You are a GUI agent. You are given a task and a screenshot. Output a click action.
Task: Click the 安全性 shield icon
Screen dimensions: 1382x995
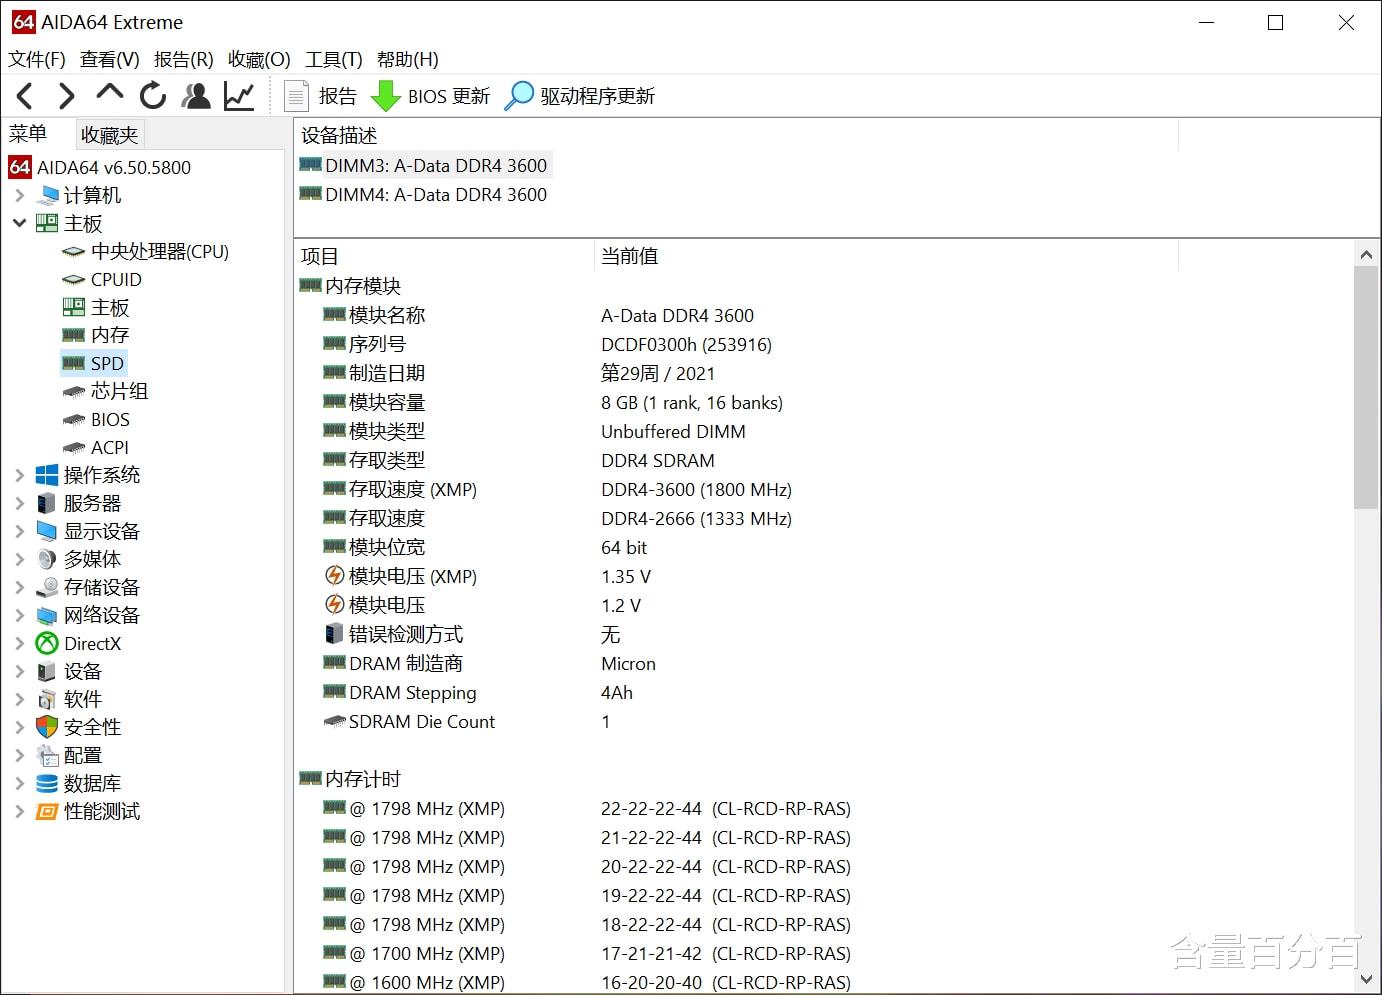tap(47, 727)
